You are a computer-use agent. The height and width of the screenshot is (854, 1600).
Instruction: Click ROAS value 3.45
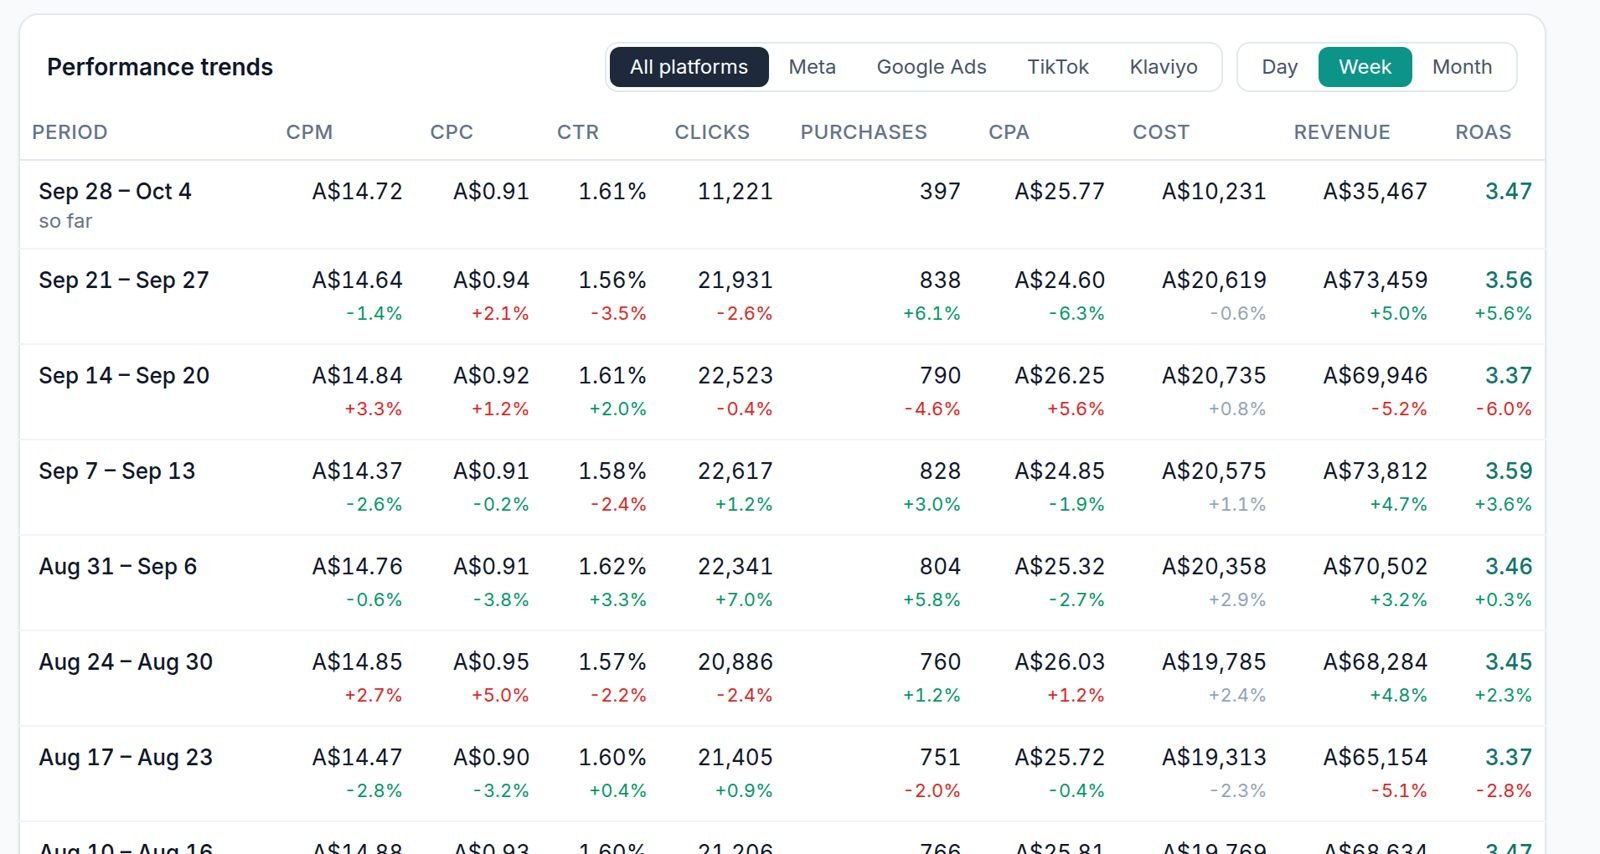[x=1508, y=662]
